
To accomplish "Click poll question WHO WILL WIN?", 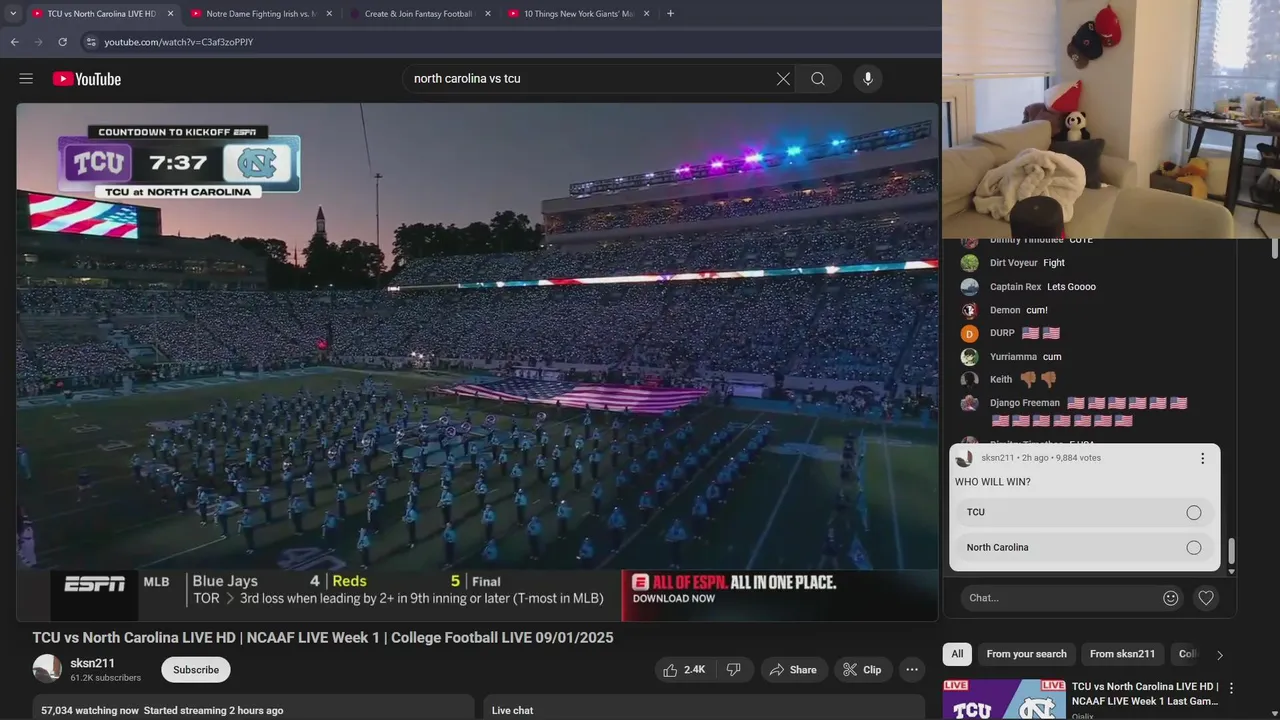I will pyautogui.click(x=992, y=482).
